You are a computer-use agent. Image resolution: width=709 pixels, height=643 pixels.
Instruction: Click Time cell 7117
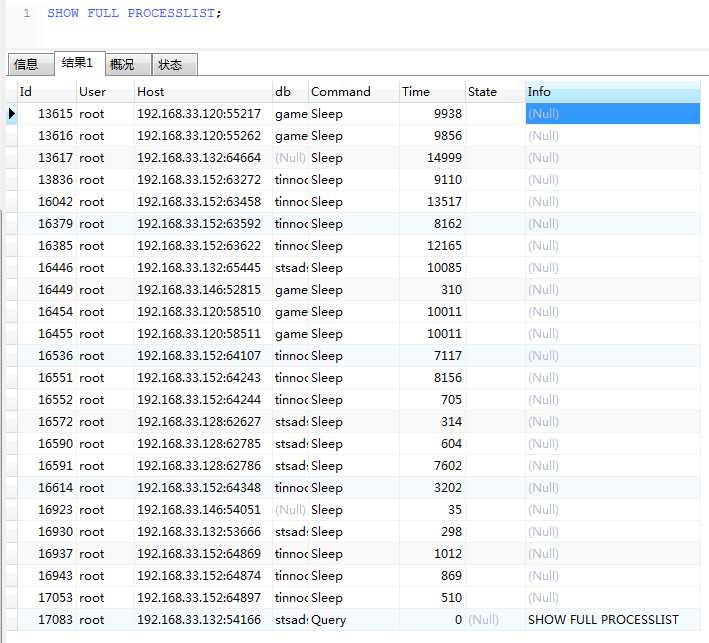(x=432, y=356)
